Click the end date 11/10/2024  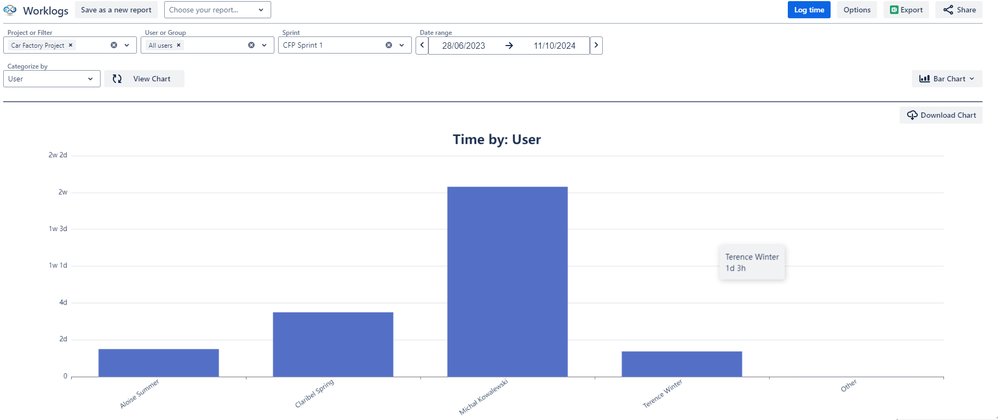(554, 46)
